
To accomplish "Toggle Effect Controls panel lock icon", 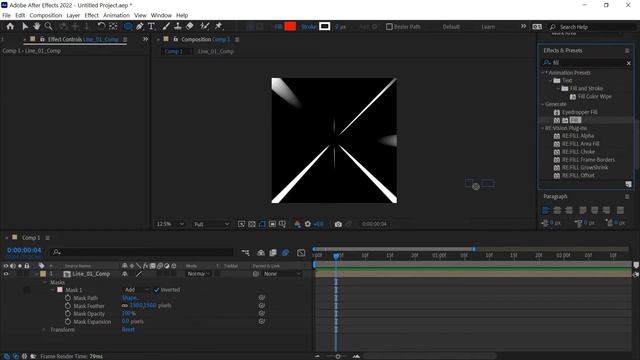I will pos(42,39).
